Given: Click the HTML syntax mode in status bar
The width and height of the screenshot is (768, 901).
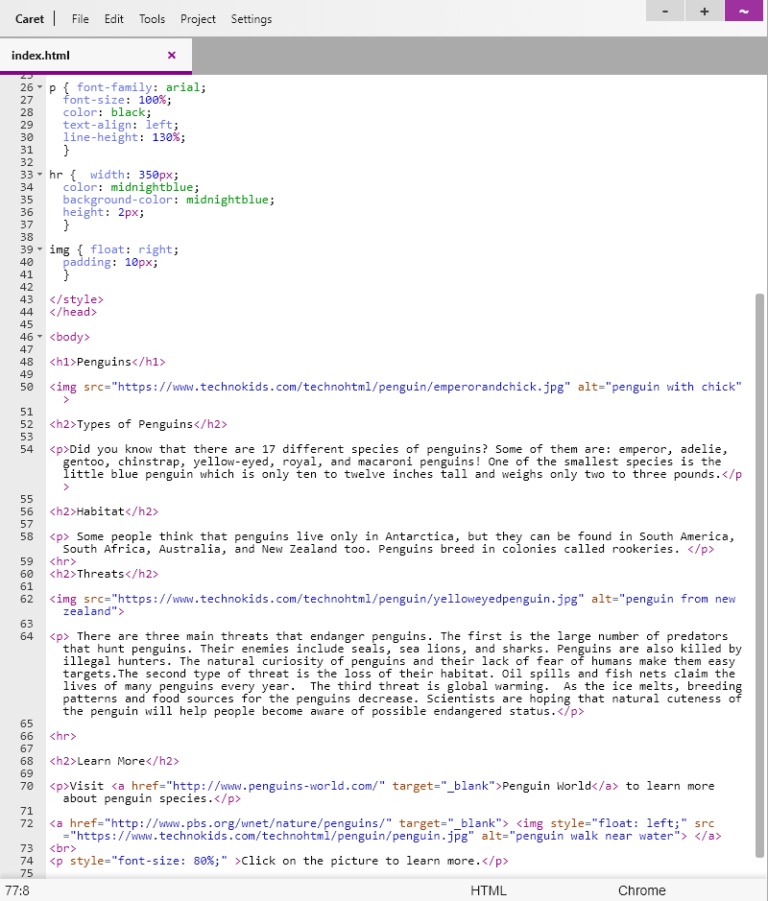Looking at the screenshot, I should (x=488, y=891).
